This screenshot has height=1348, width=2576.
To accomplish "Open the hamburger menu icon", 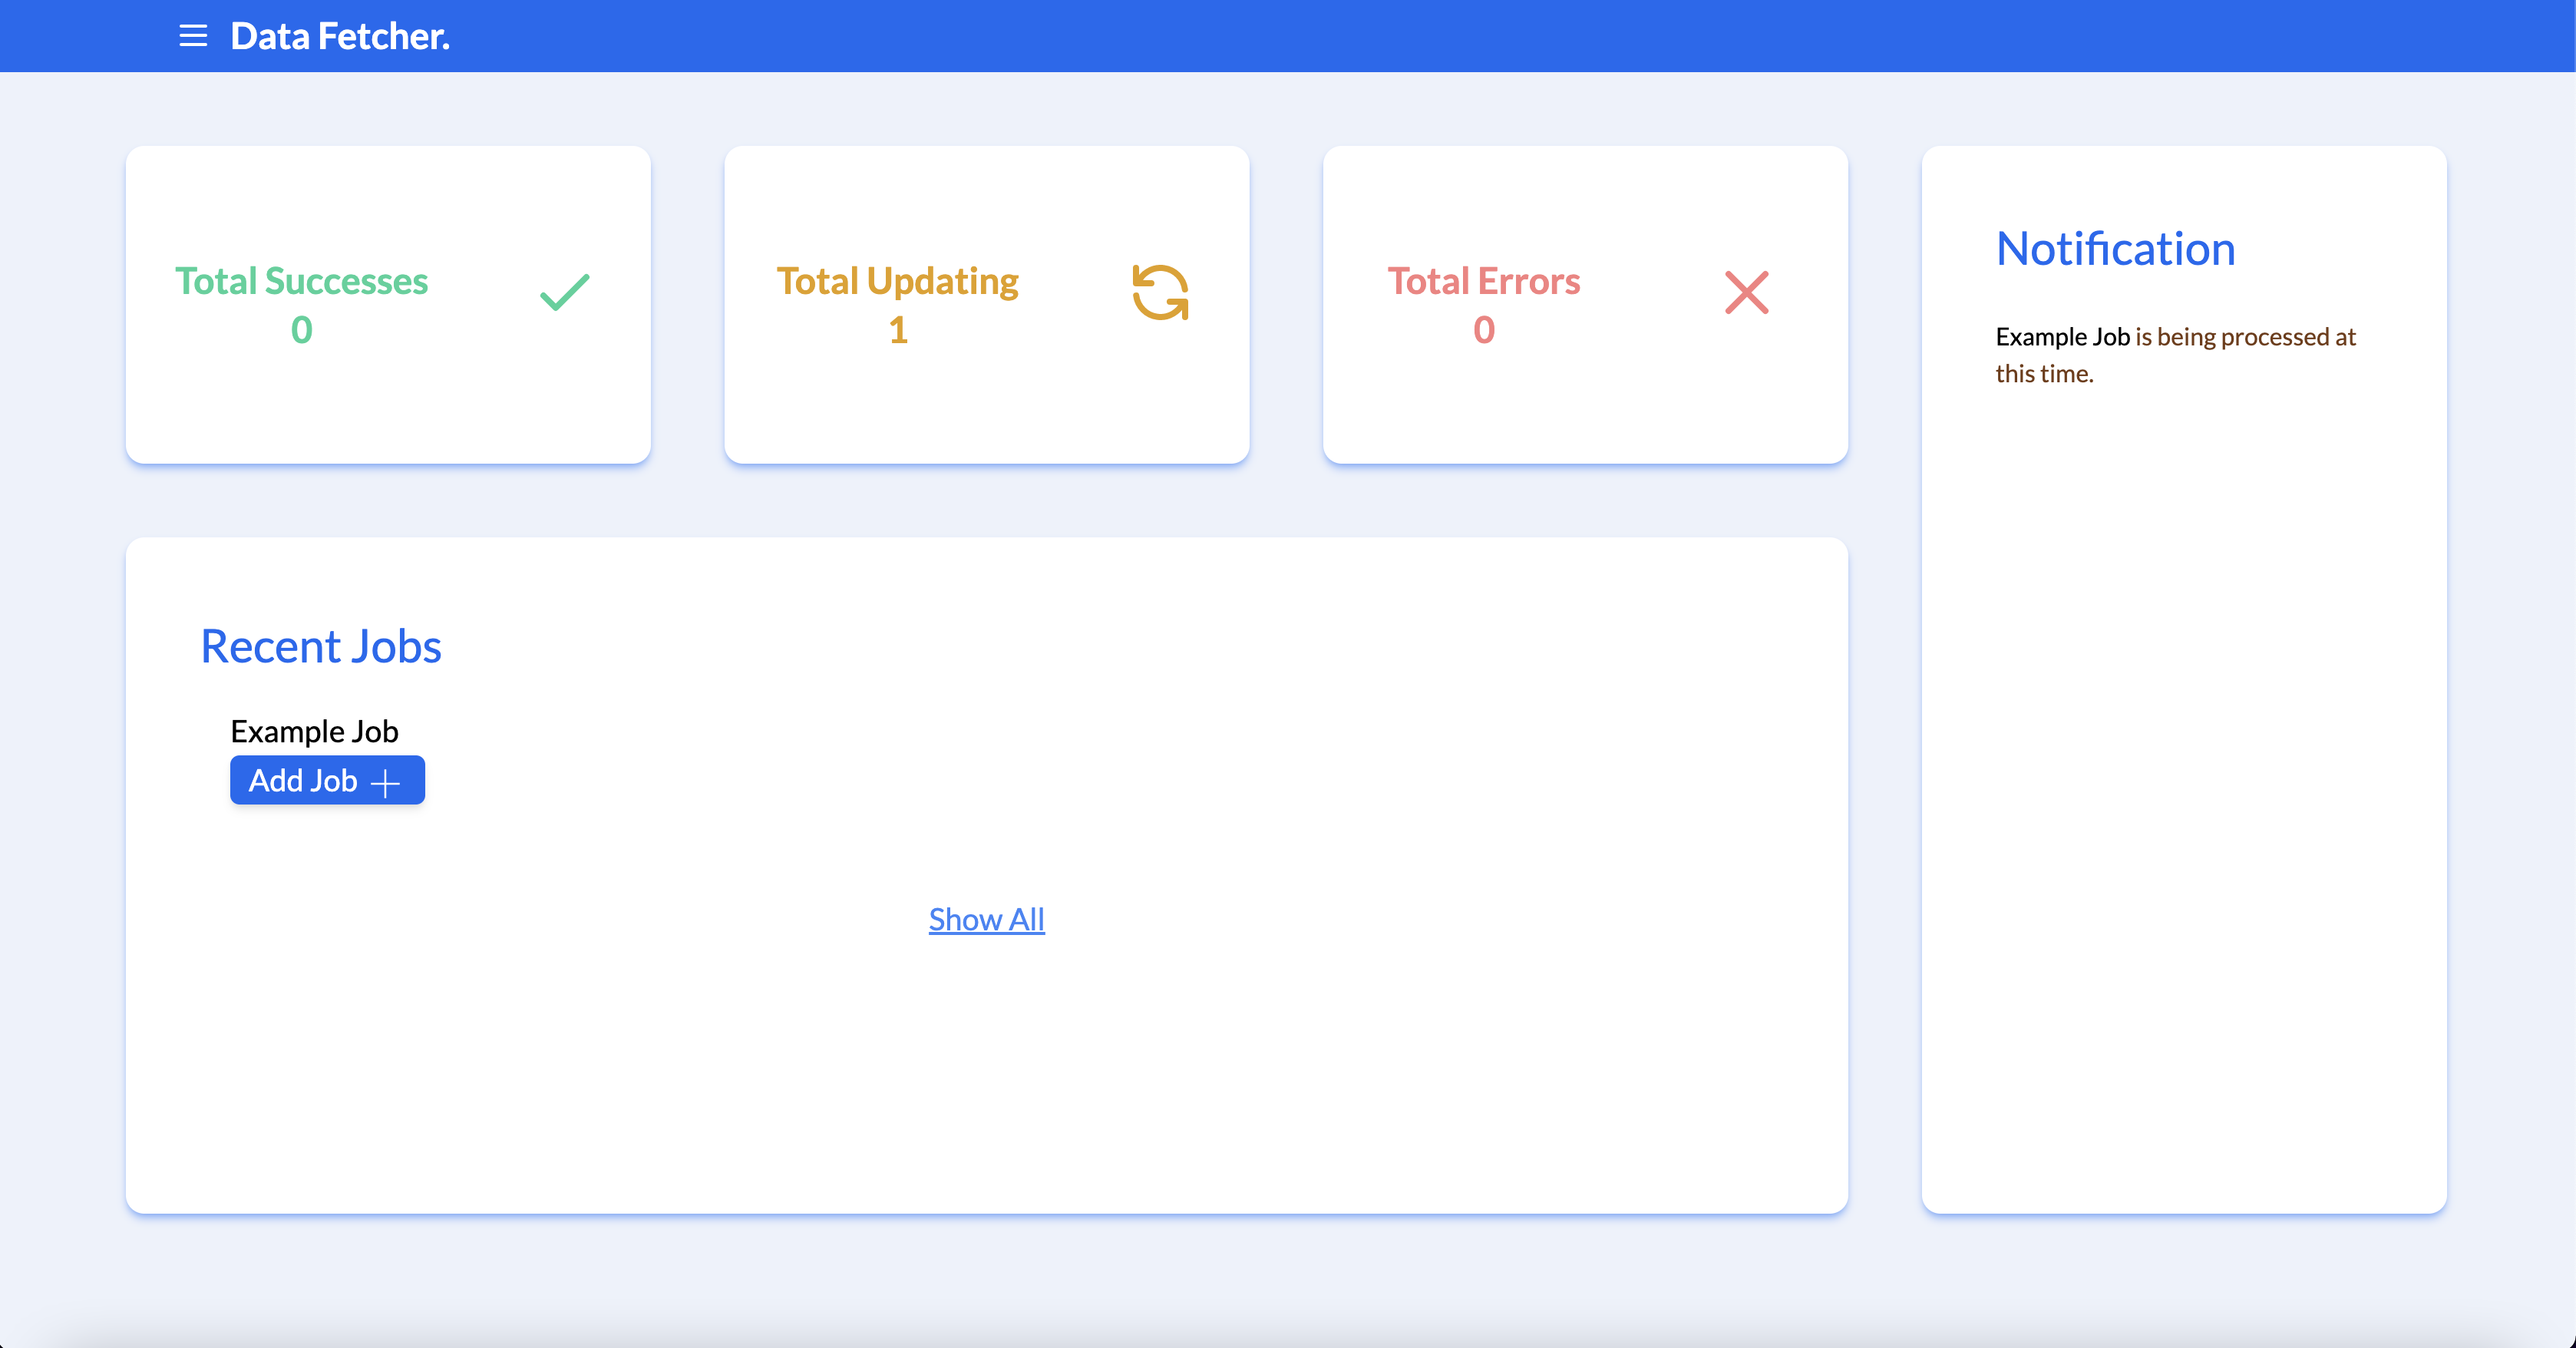I will click(x=193, y=36).
